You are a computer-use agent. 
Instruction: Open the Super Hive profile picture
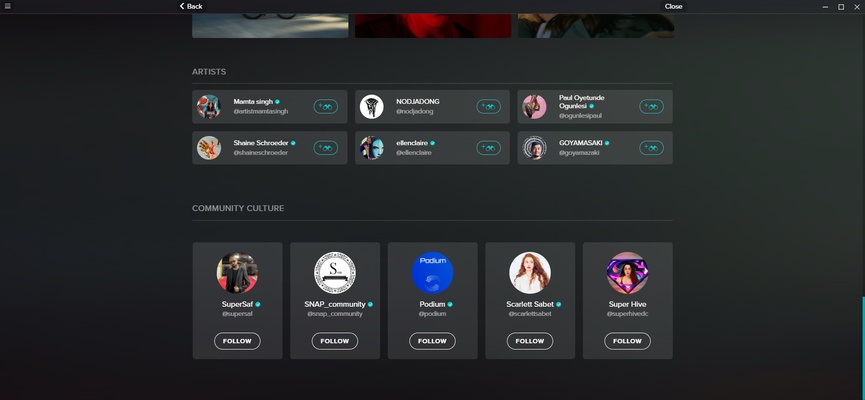627,273
